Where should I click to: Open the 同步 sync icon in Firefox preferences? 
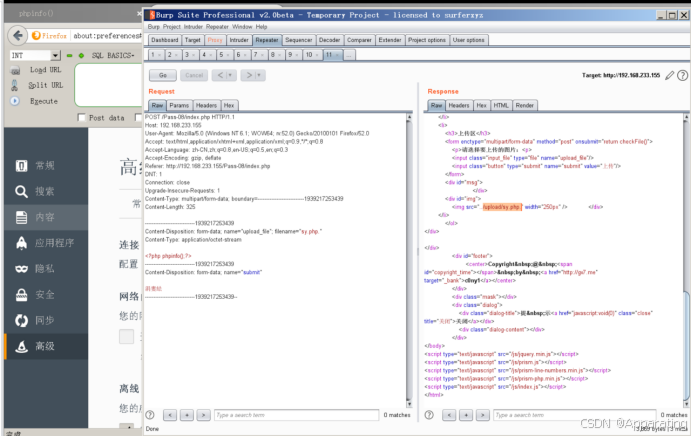point(22,320)
